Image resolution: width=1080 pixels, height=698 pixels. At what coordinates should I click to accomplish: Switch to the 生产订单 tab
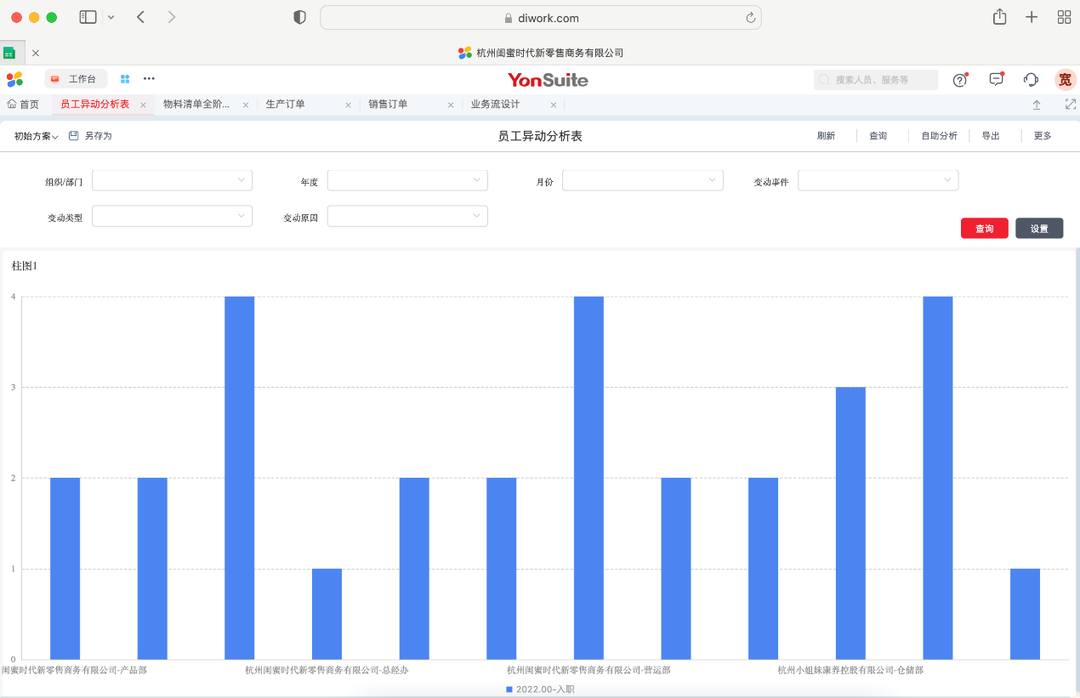(x=285, y=104)
